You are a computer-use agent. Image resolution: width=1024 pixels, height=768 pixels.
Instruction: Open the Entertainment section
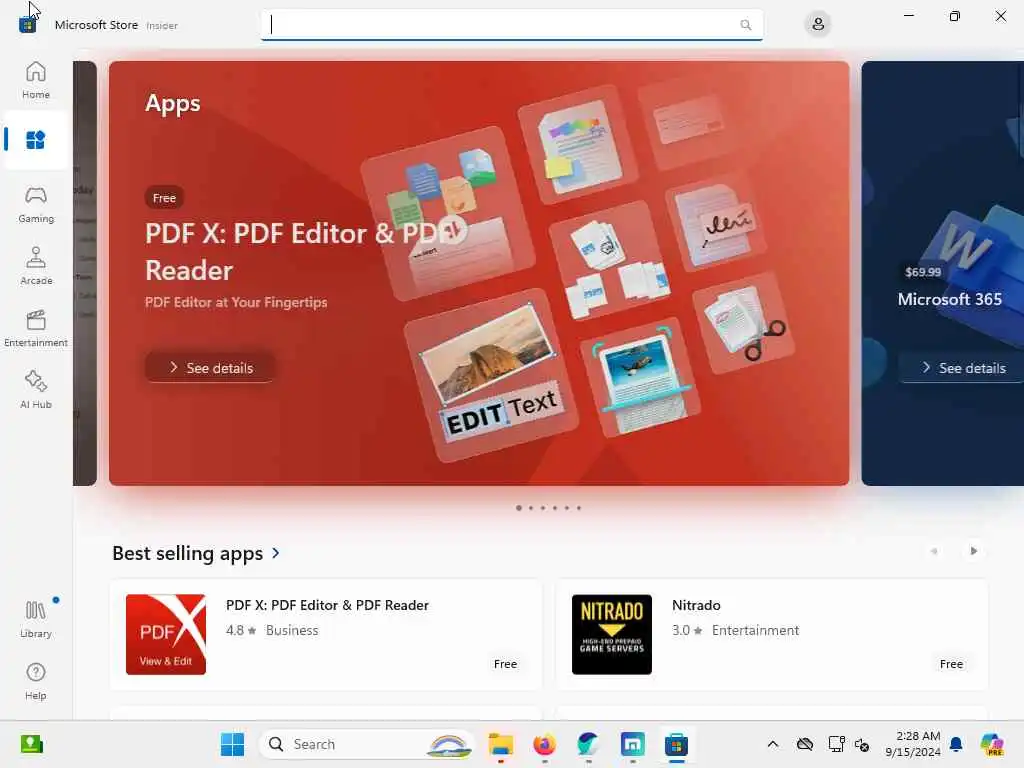coord(35,328)
